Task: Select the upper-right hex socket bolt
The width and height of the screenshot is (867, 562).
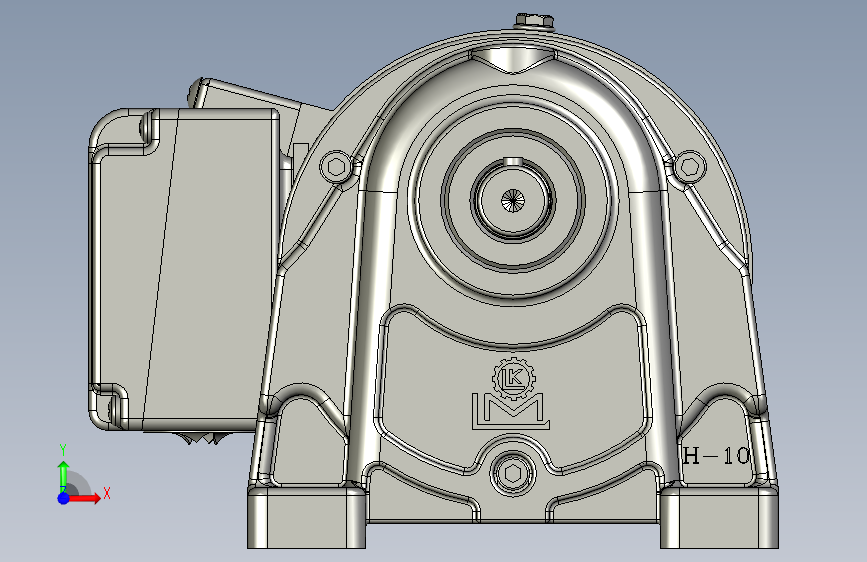Action: click(690, 166)
